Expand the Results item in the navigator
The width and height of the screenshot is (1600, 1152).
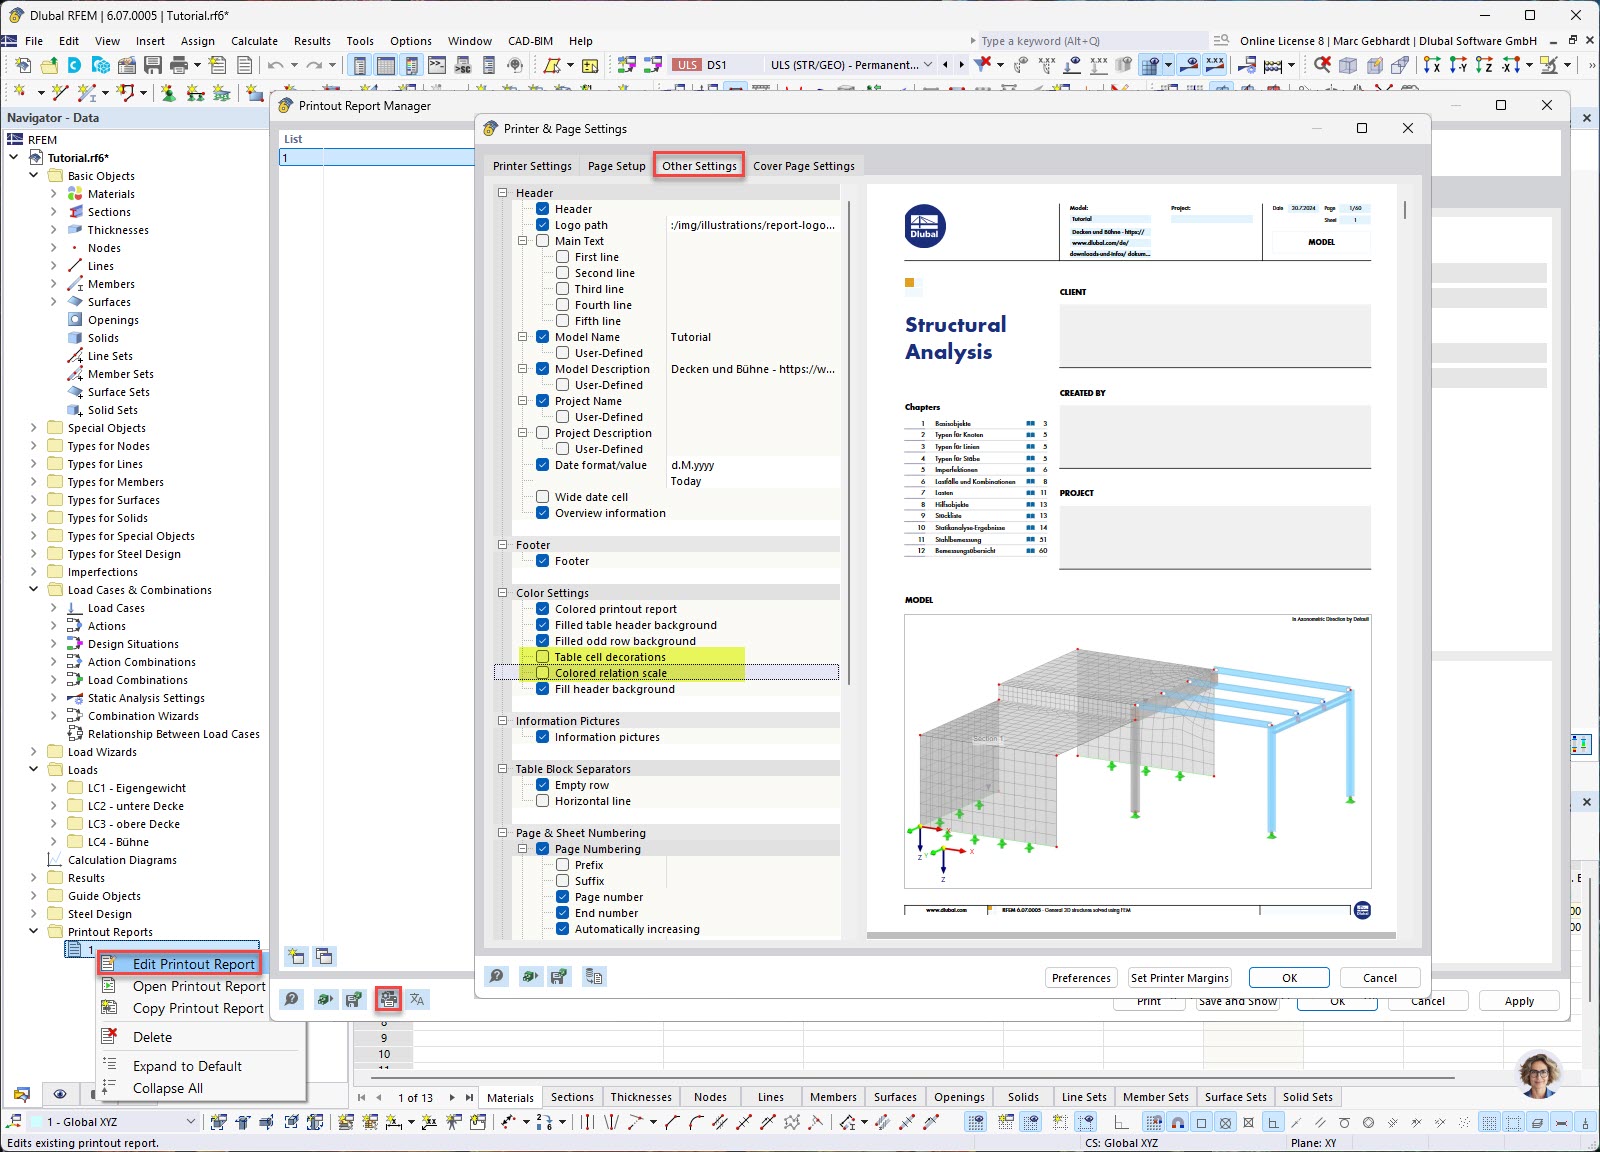[x=33, y=877]
